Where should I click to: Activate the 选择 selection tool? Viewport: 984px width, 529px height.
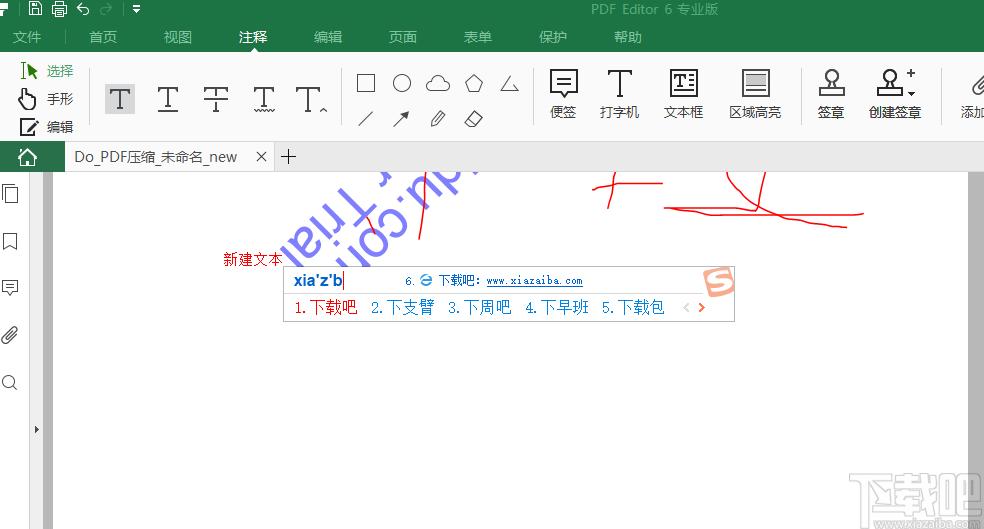46,71
